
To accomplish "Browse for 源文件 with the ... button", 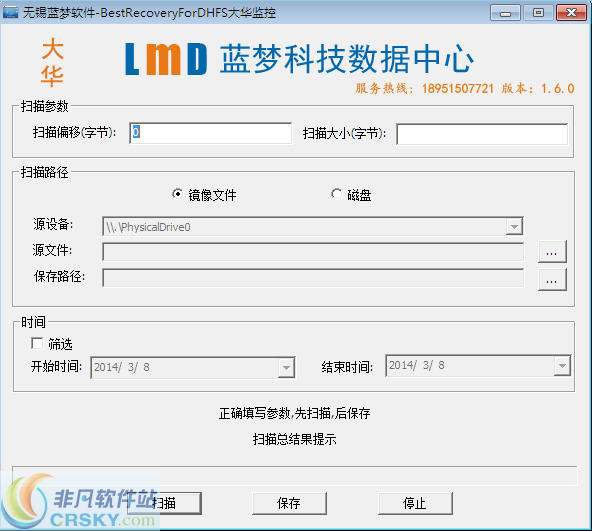I will (552, 251).
